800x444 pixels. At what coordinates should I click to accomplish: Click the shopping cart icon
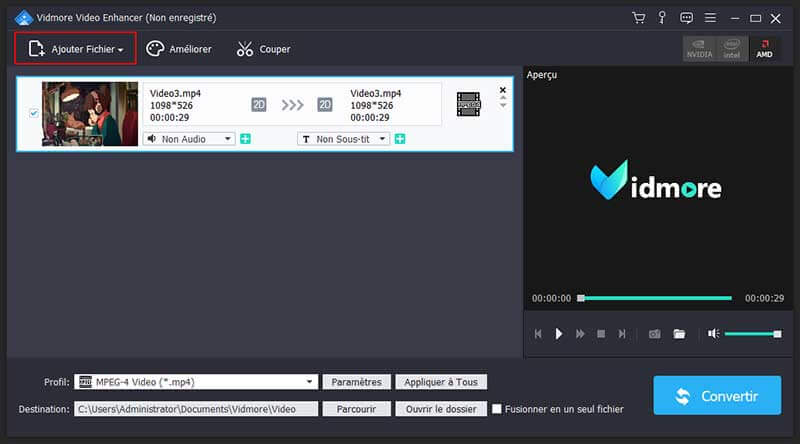[639, 18]
